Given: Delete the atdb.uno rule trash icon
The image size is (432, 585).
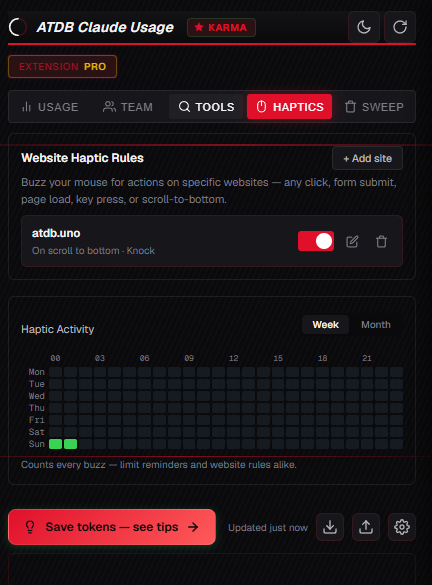Looking at the screenshot, I should pyautogui.click(x=381, y=241).
